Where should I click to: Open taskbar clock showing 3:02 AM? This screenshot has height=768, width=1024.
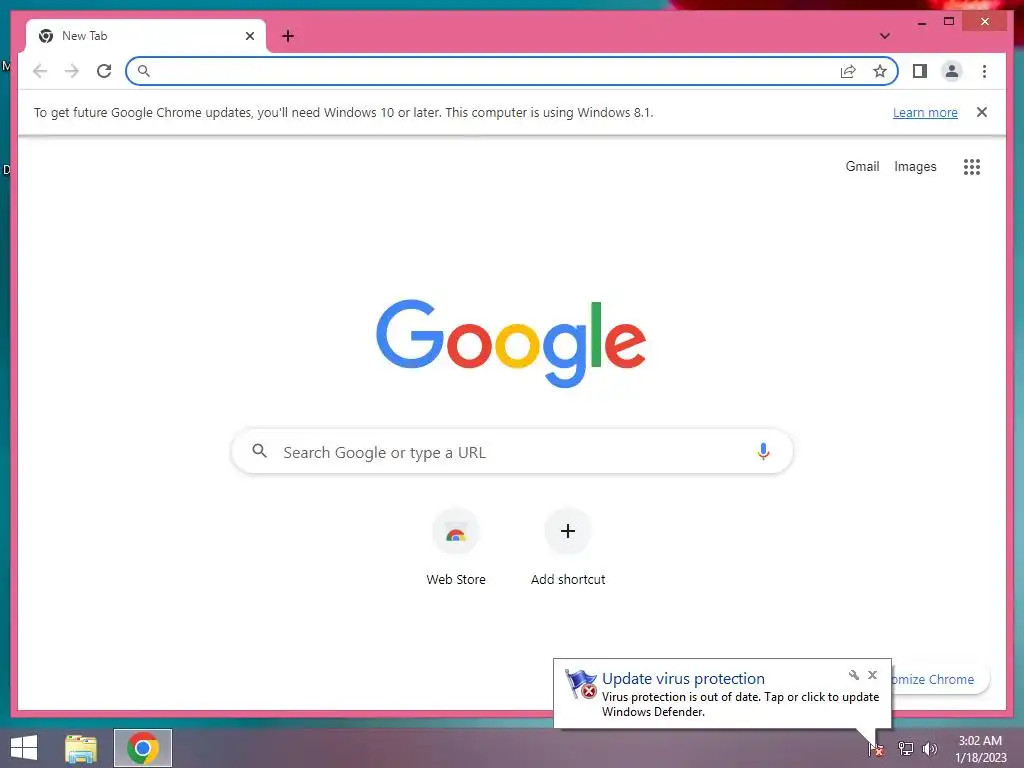980,749
